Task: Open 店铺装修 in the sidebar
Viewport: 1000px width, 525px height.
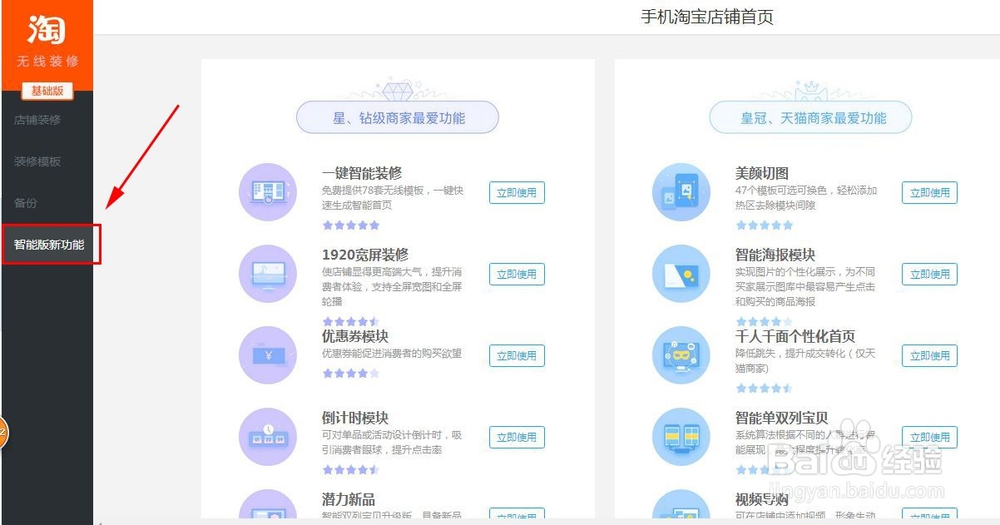Action: coord(38,119)
